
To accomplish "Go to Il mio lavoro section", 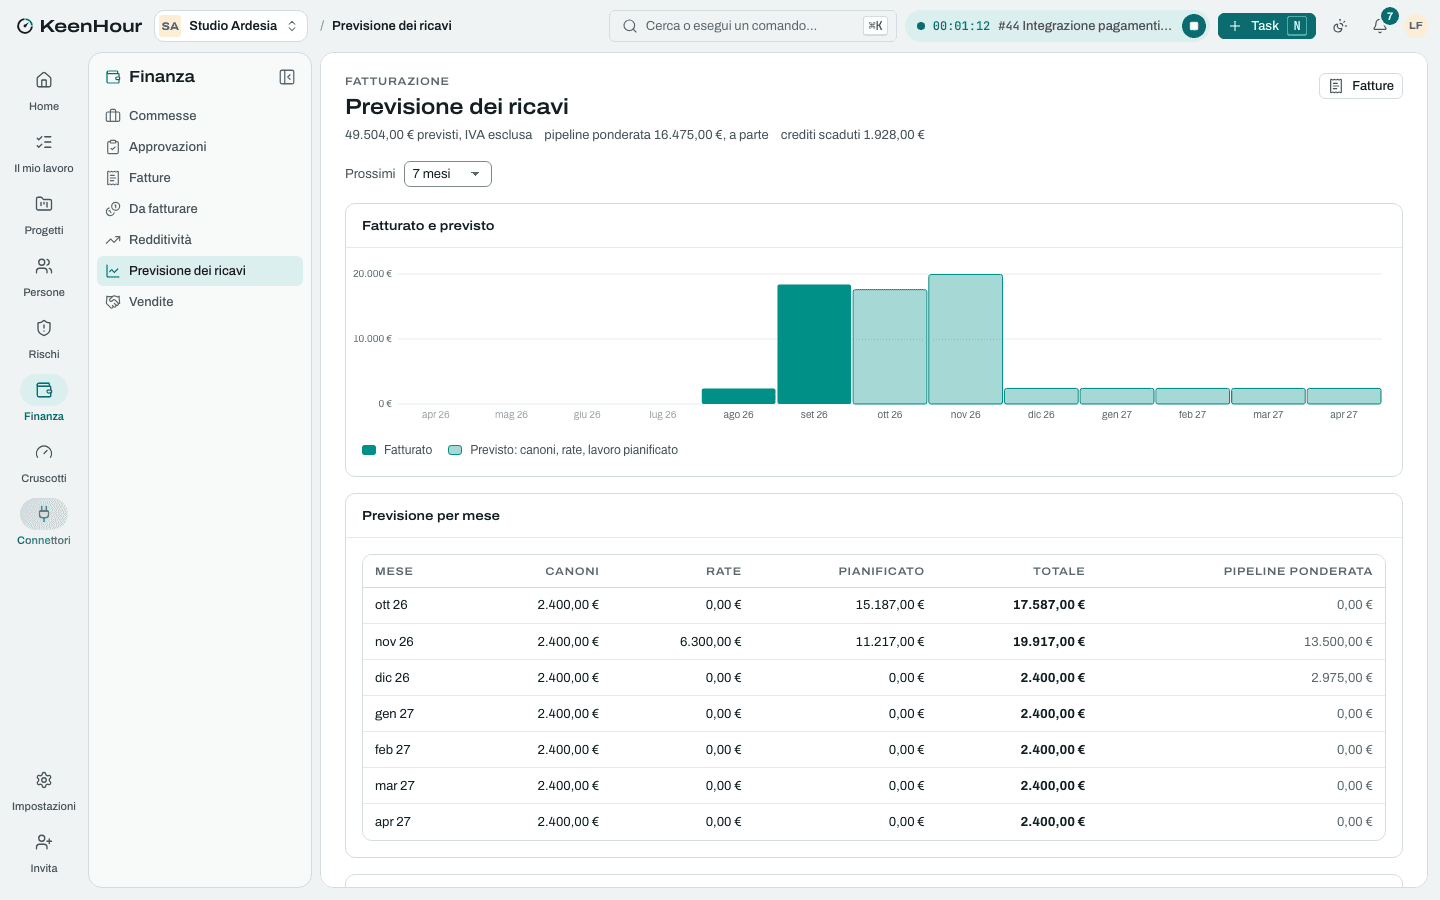I will pos(44,153).
